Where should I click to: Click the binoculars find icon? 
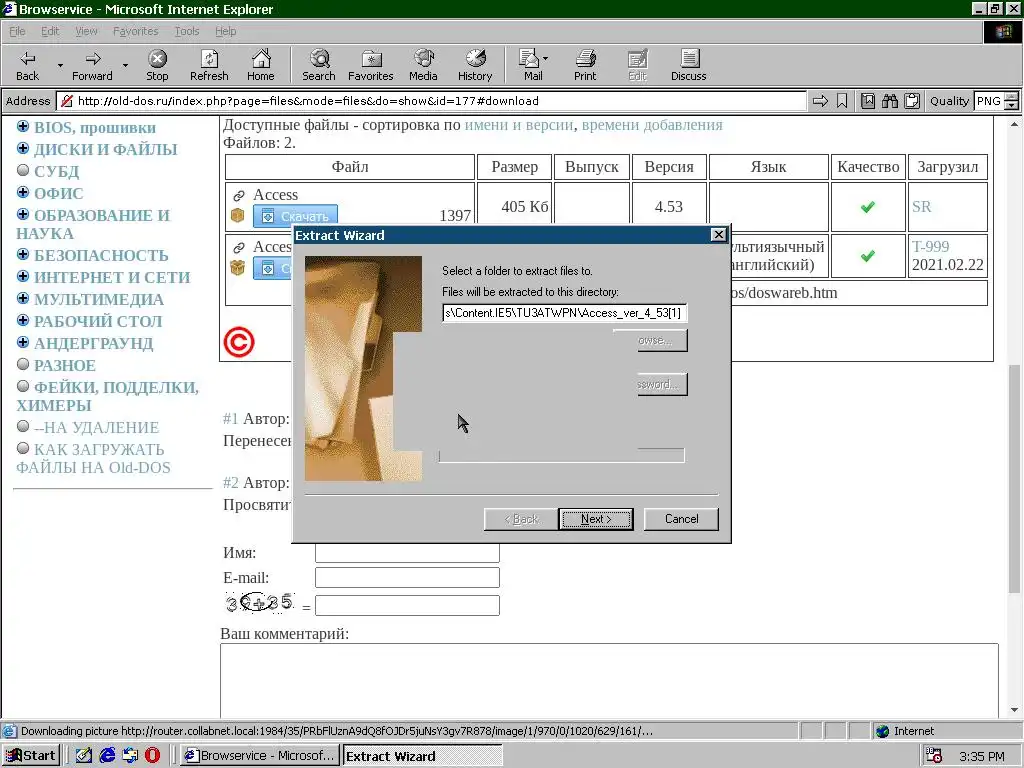pos(889,101)
